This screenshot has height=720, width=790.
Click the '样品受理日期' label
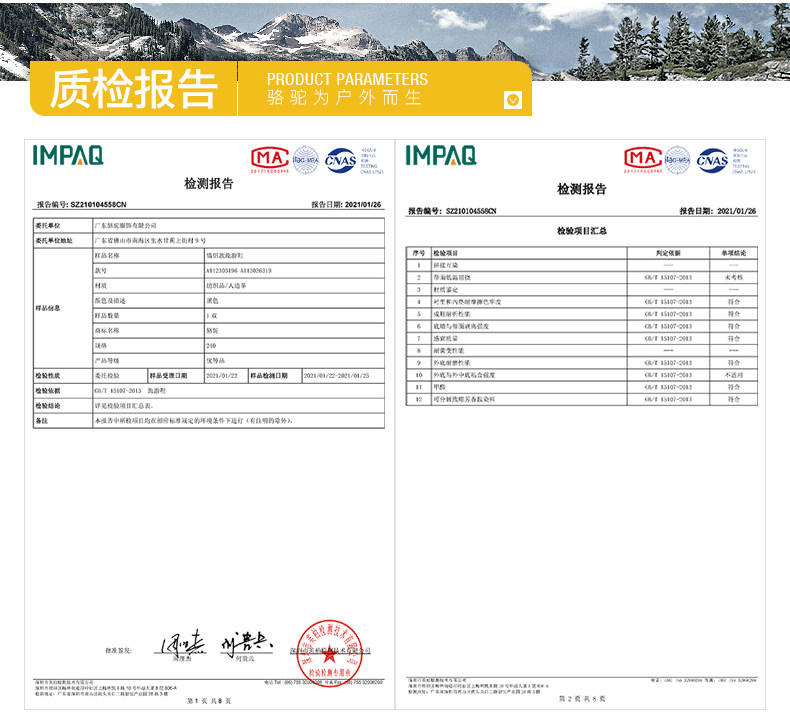tap(168, 376)
